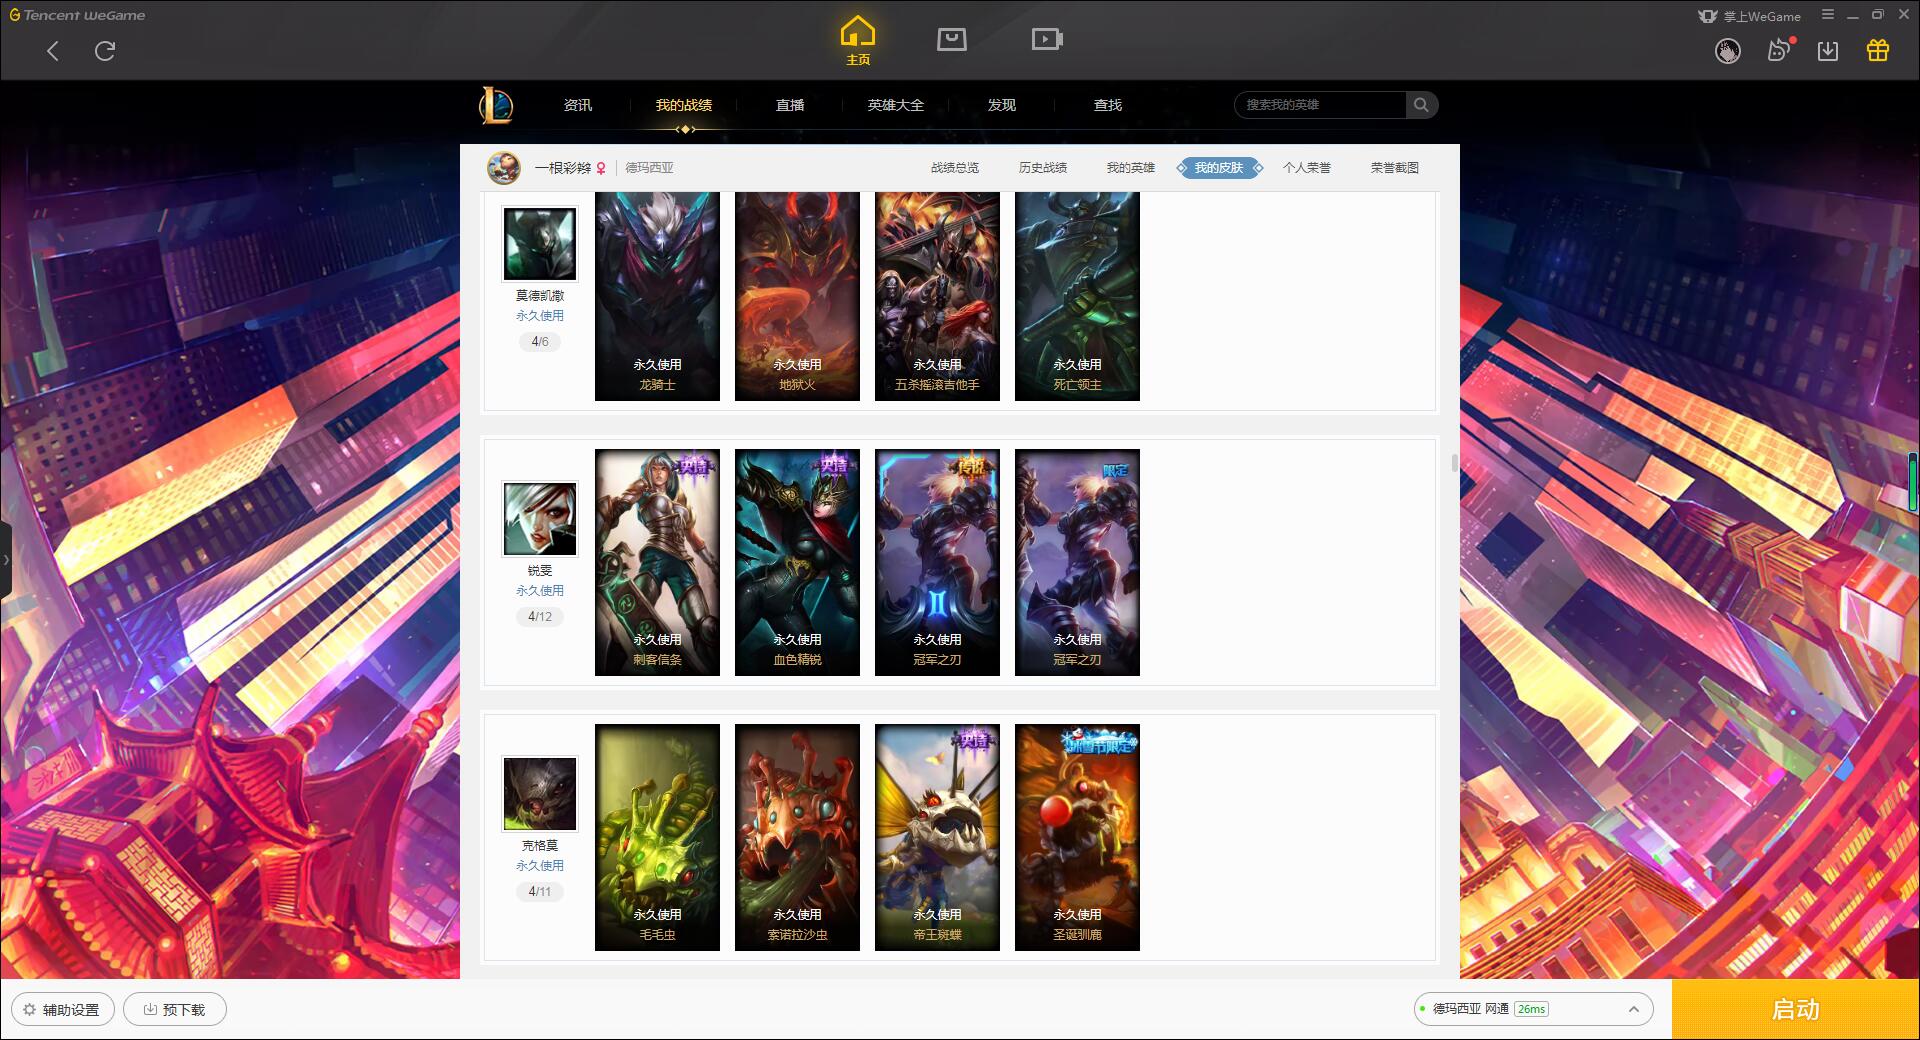Click the 4/12 skin count badge
Screen dimensions: 1920x1040
click(x=540, y=617)
